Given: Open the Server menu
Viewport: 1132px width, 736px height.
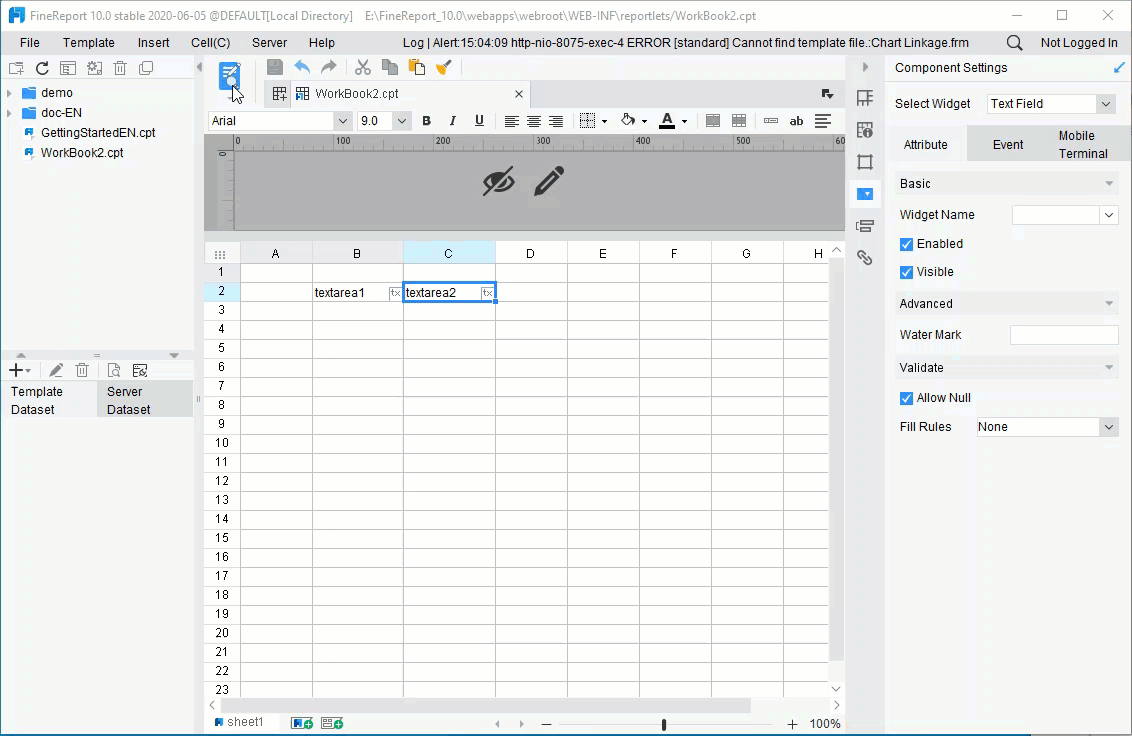Looking at the screenshot, I should pos(269,42).
